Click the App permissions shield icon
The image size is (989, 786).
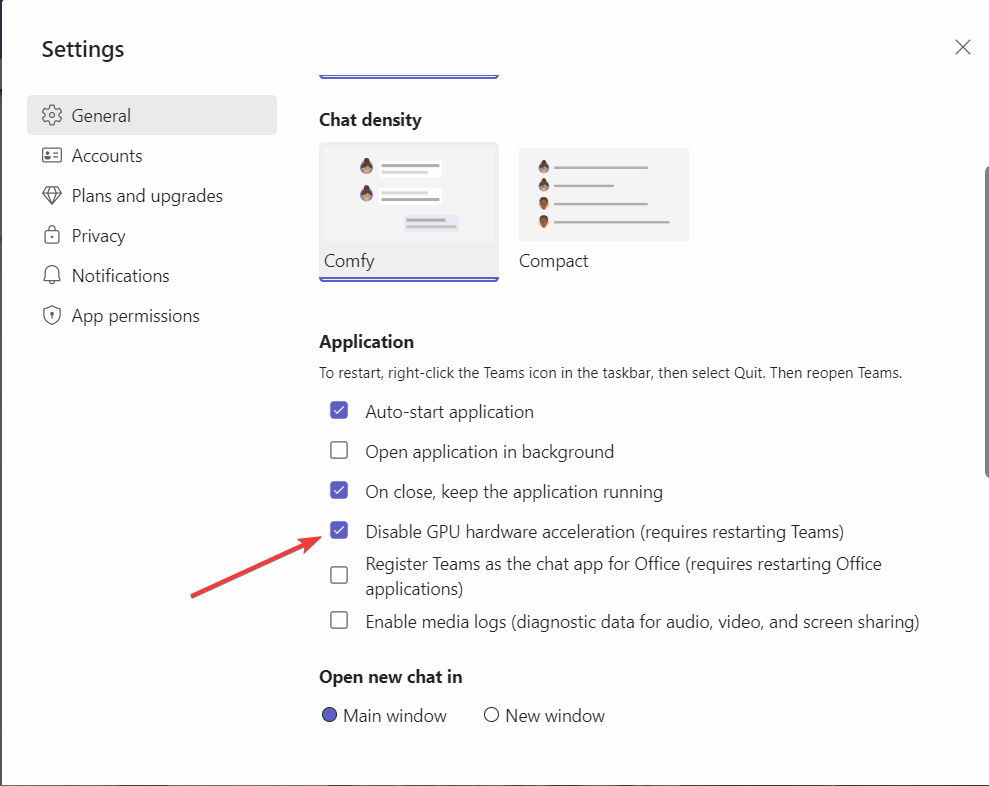[52, 315]
